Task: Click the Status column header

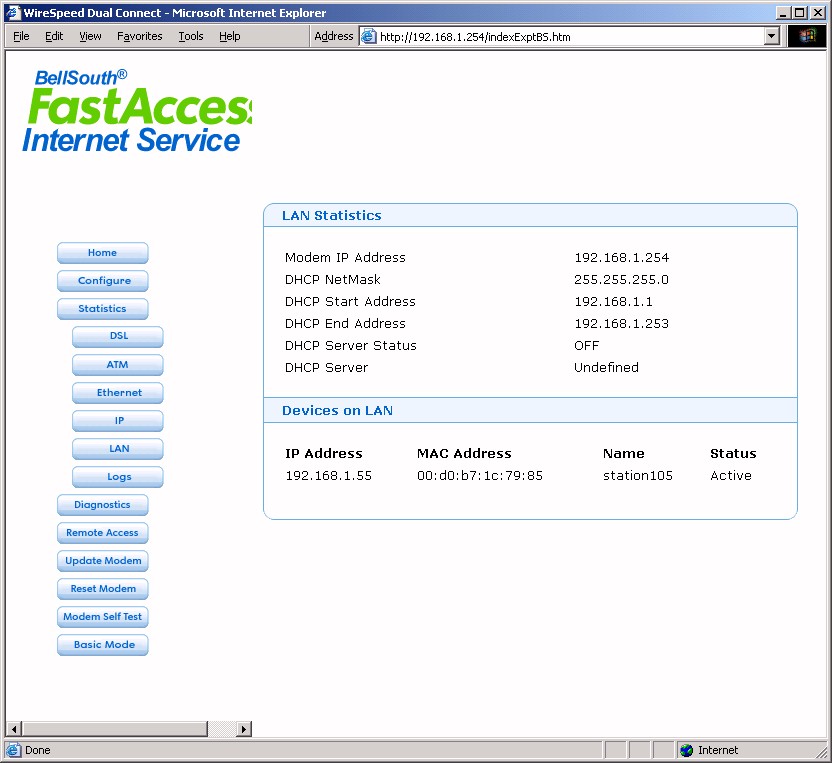Action: 733,454
